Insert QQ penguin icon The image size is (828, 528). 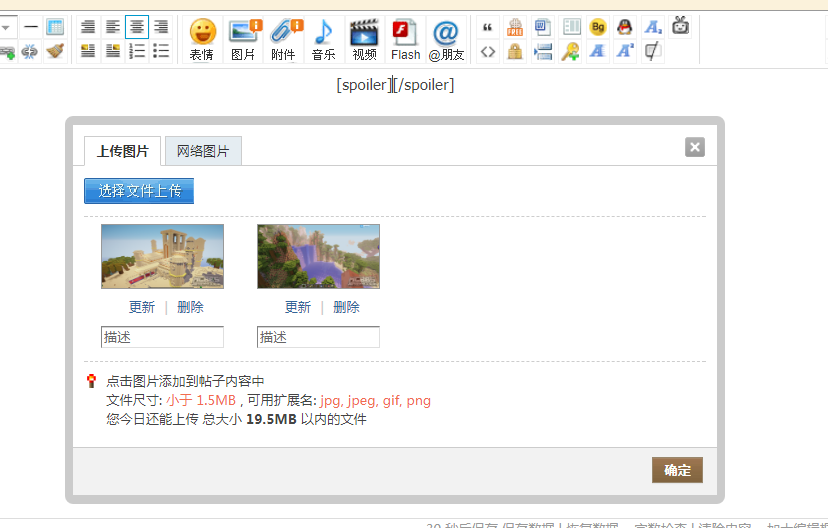pos(625,26)
